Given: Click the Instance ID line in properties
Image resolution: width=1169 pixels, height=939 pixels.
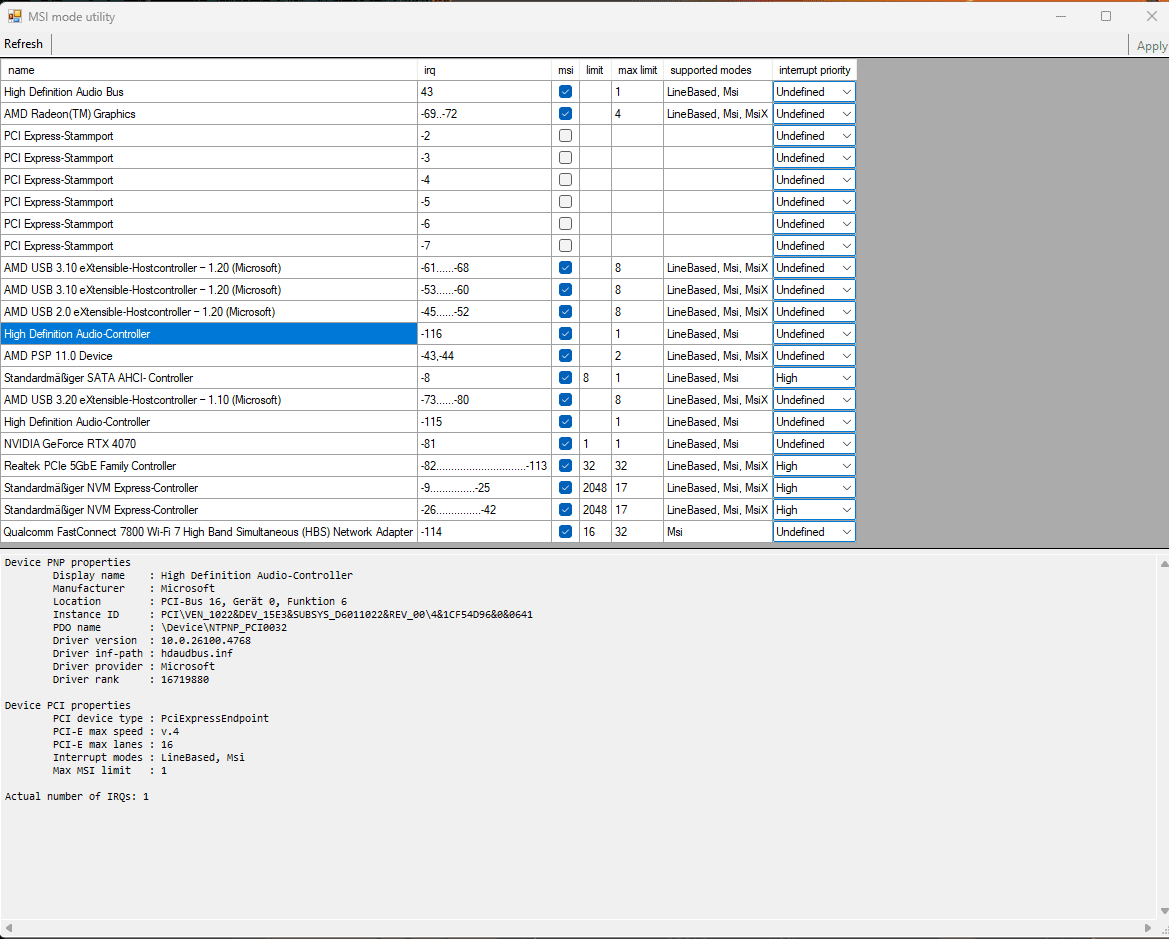Looking at the screenshot, I should [292, 615].
